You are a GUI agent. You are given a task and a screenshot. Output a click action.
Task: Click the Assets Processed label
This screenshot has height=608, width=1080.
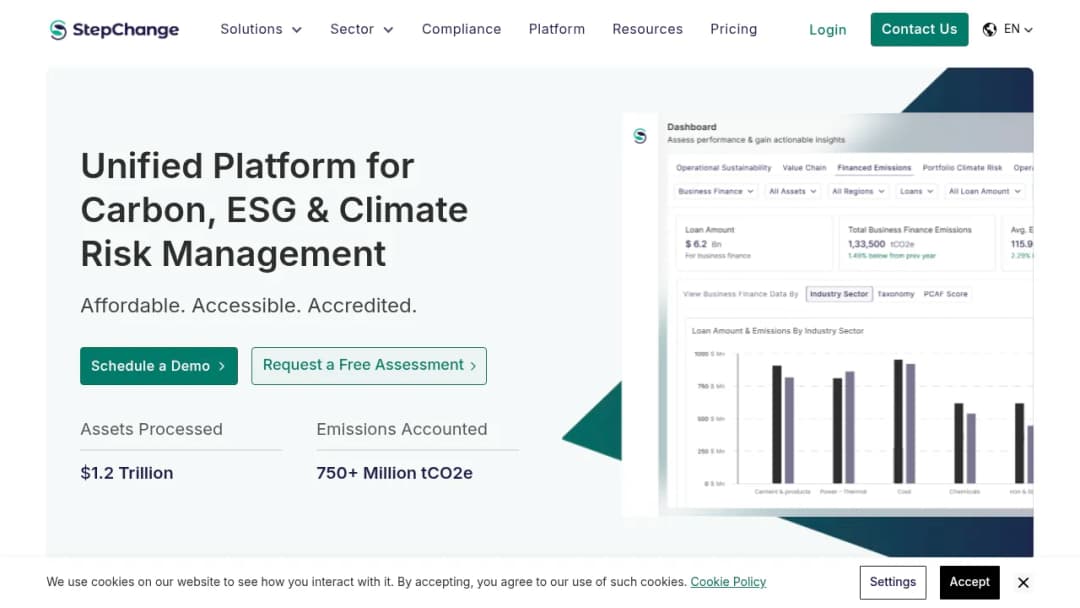152,429
